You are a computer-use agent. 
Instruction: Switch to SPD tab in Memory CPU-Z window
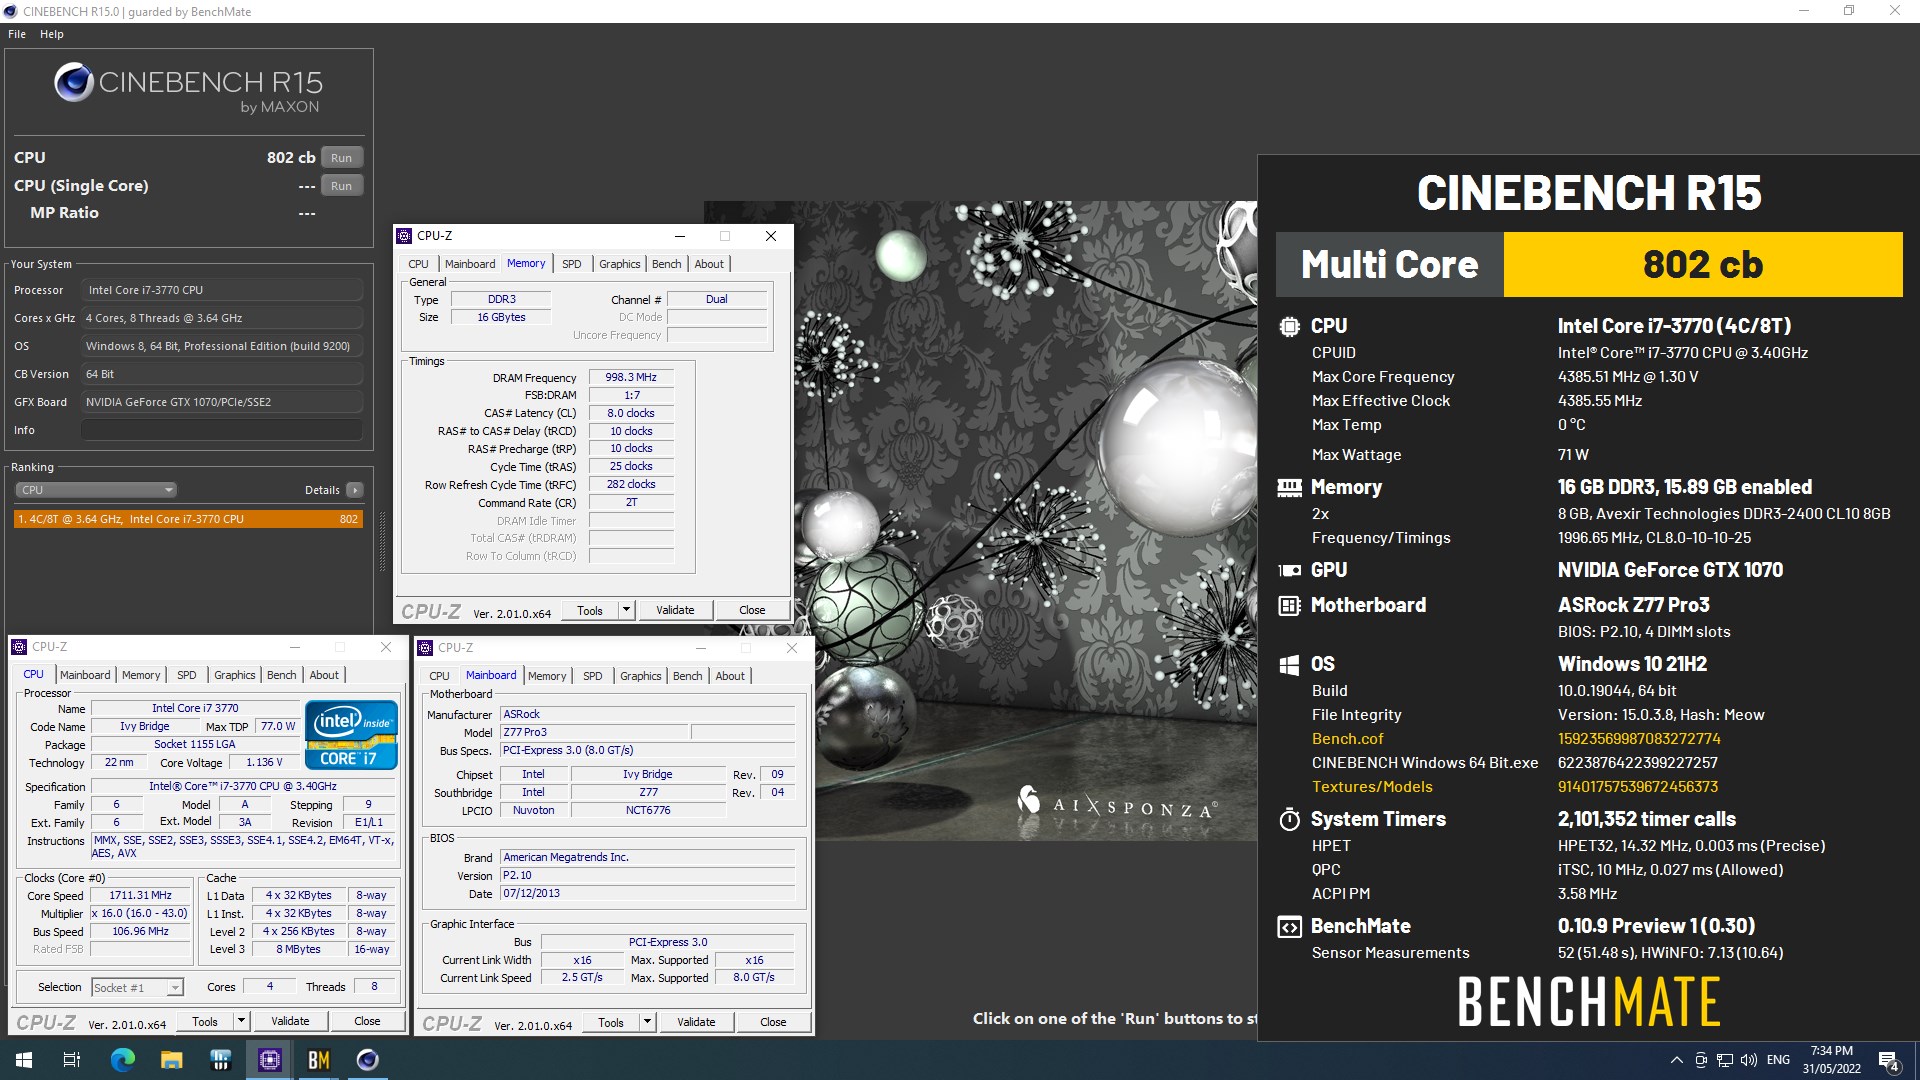571,264
